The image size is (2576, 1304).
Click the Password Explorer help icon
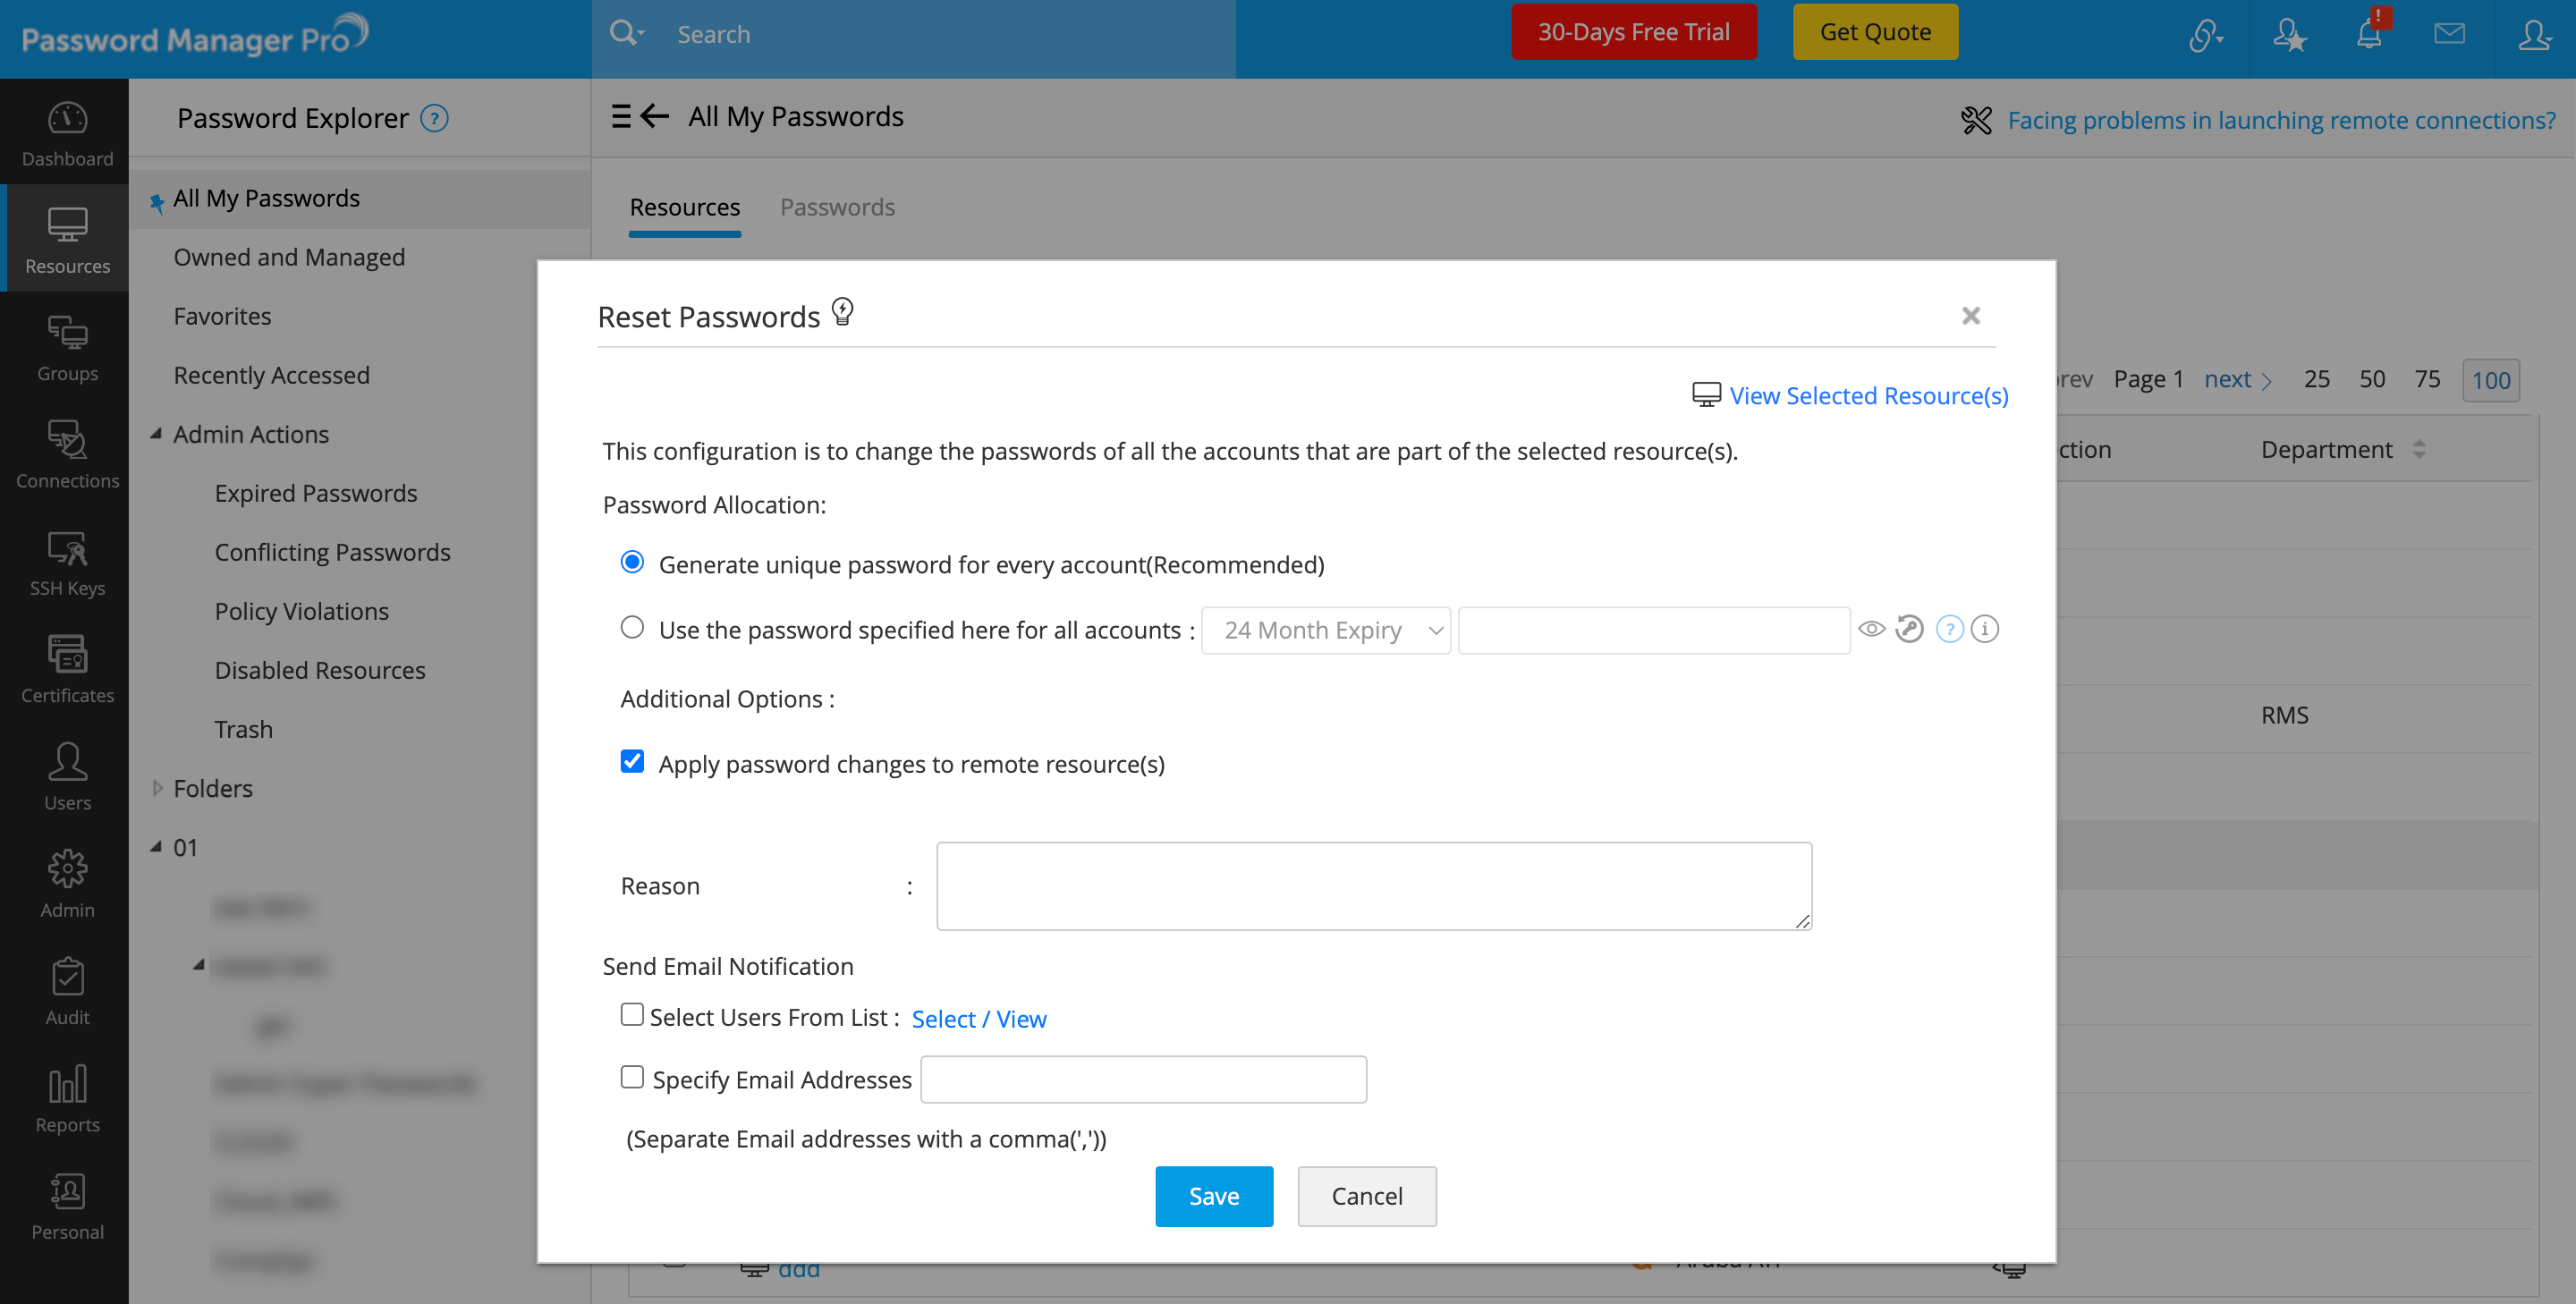[x=434, y=118]
